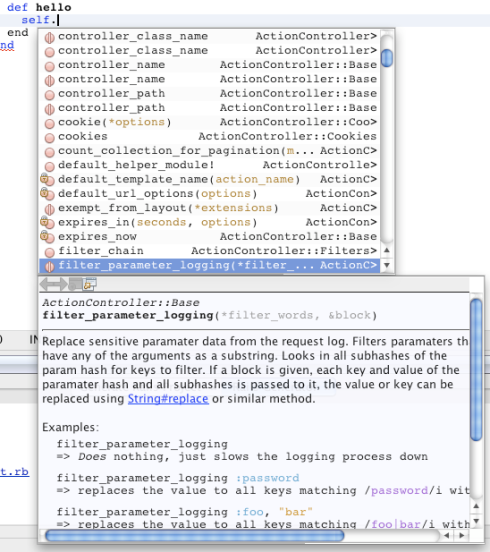Screen dimensions: 490x552
Task: Open source in editor icon
Action: pyautogui.click(x=89, y=284)
